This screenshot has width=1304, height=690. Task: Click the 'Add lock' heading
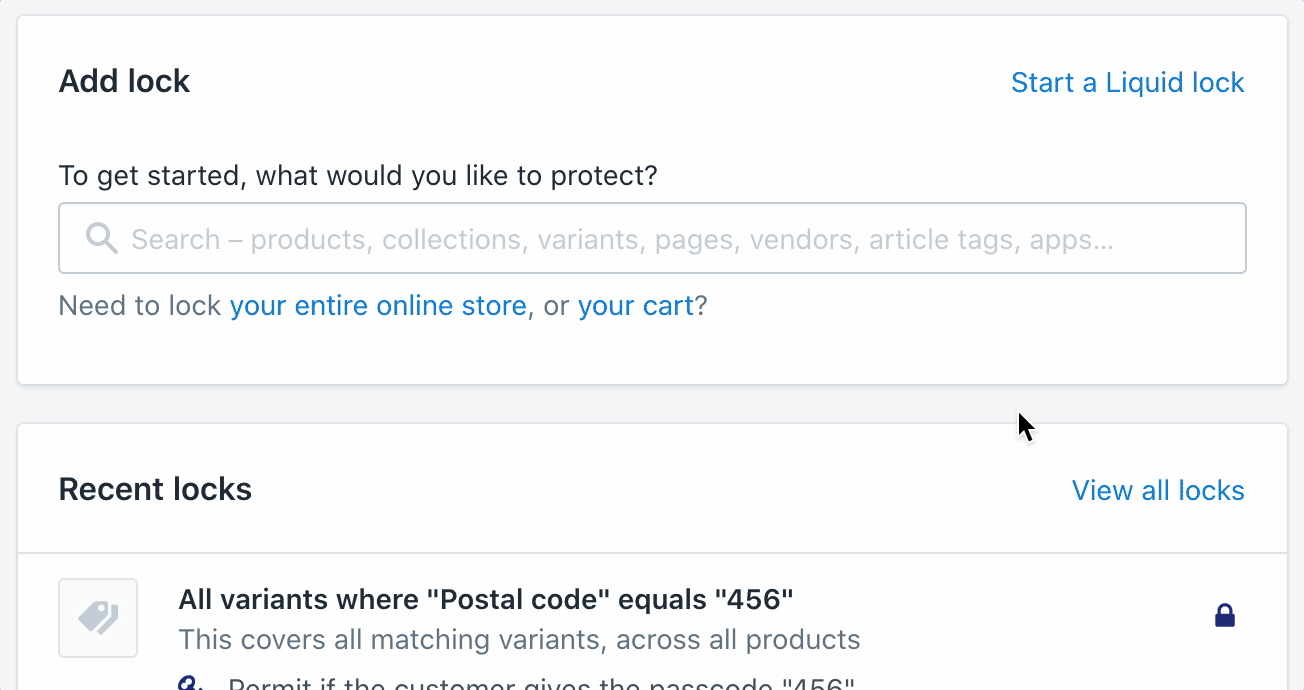pos(124,81)
